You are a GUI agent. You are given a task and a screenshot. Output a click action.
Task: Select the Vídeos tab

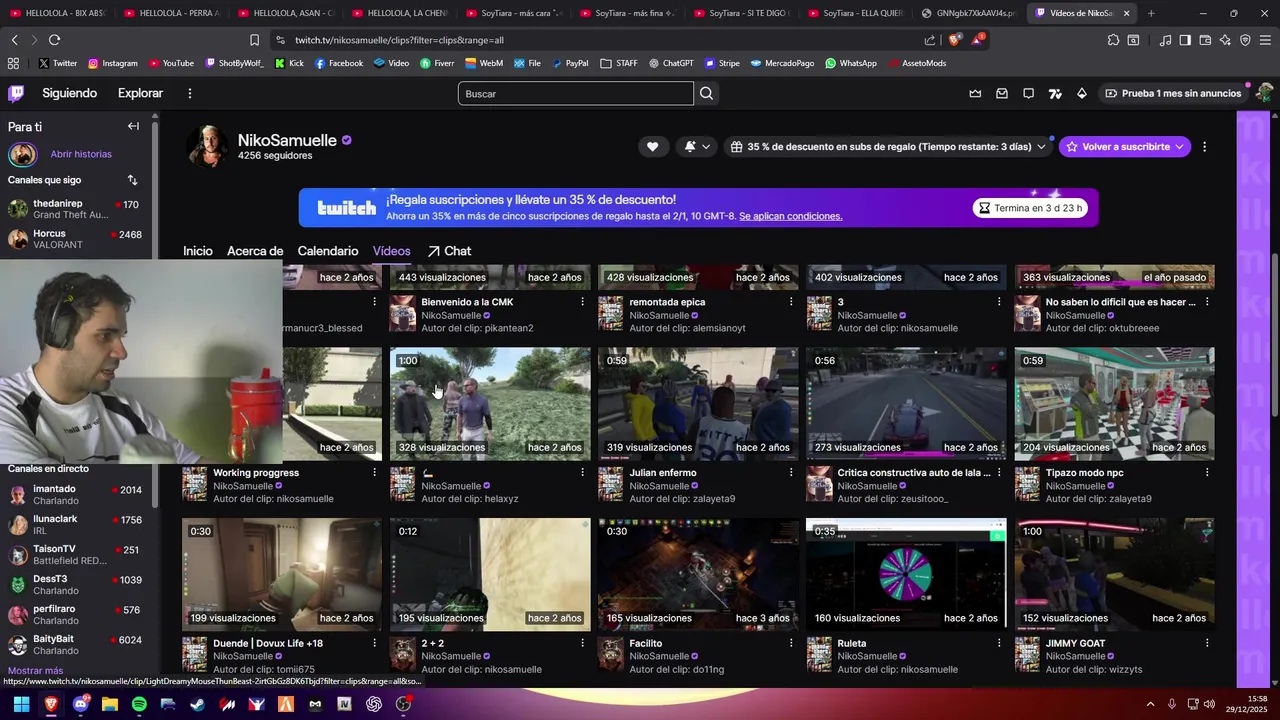point(392,251)
